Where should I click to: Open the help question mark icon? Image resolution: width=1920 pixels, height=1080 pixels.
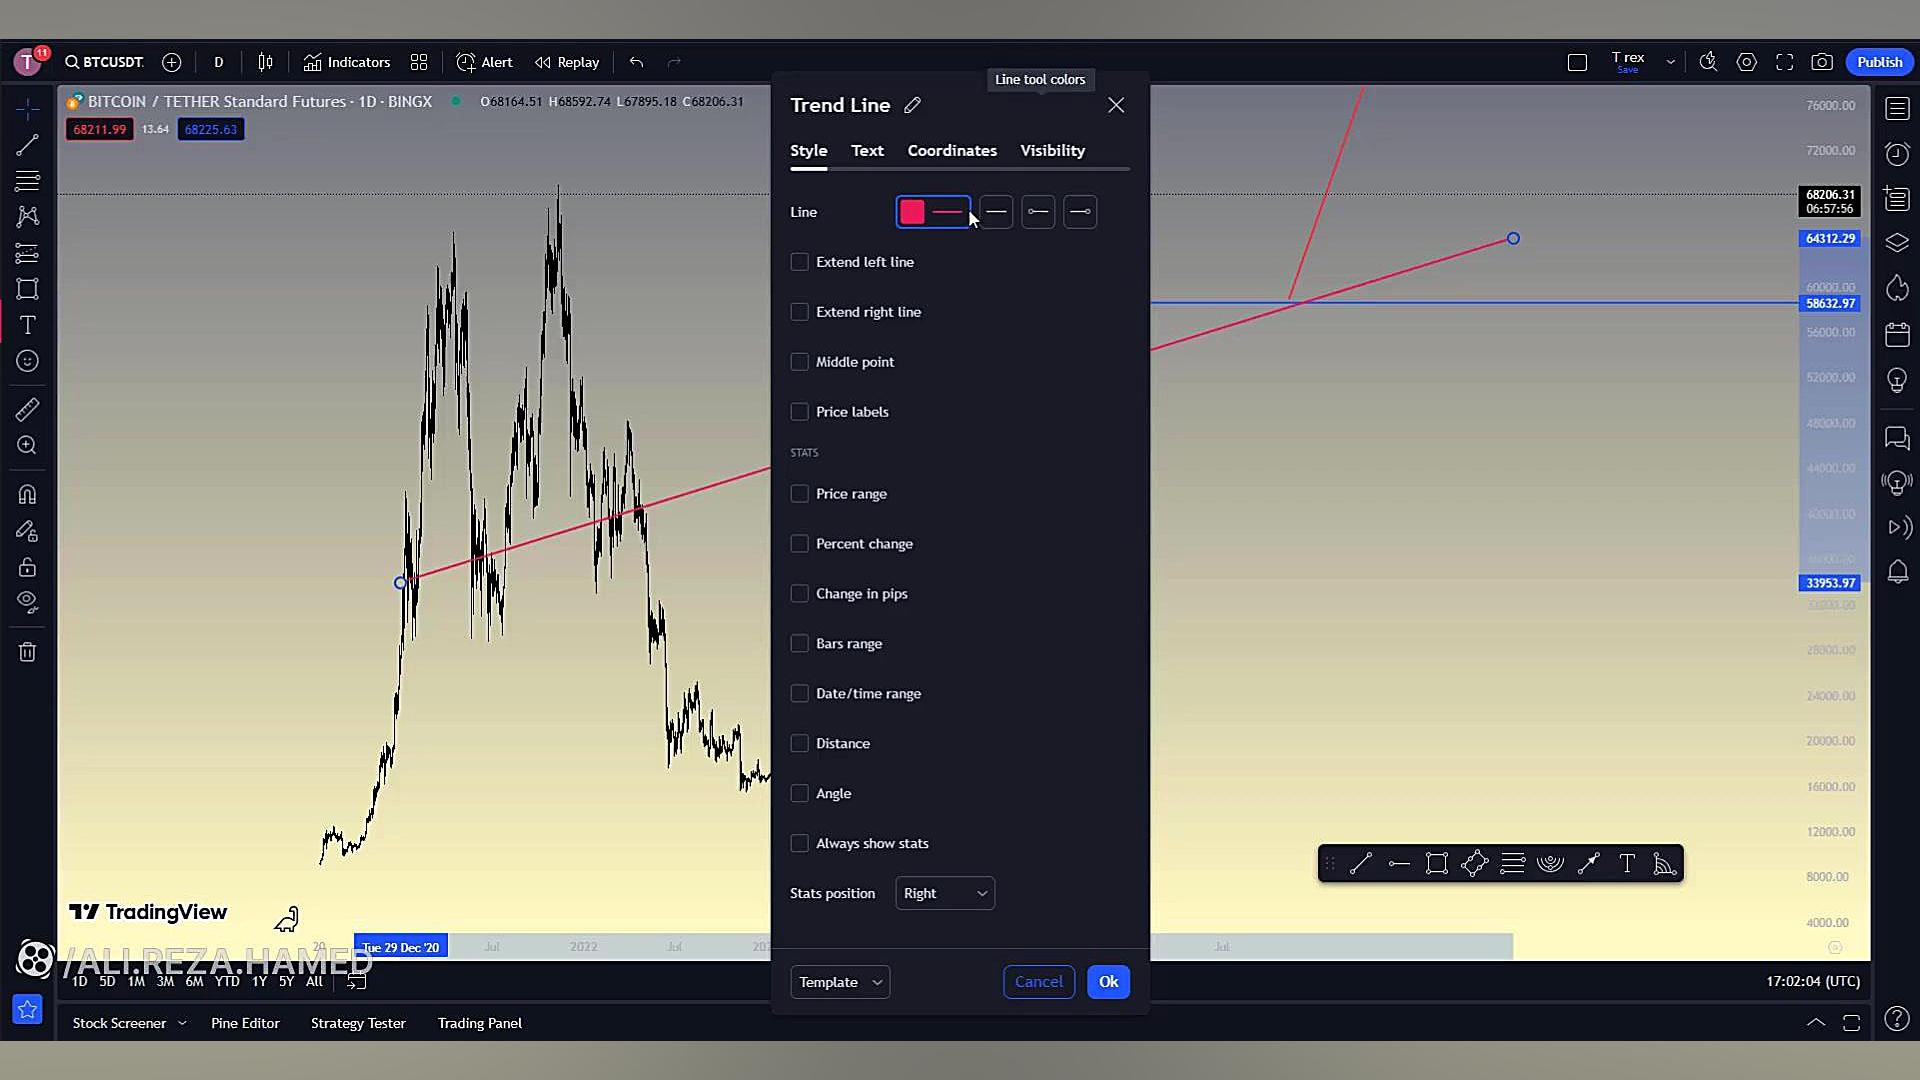1896,1019
